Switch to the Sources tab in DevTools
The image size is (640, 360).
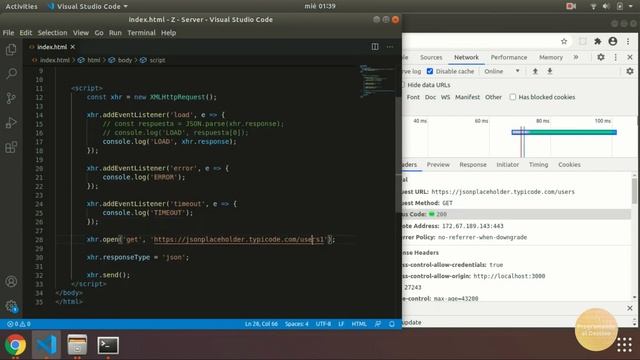click(431, 58)
